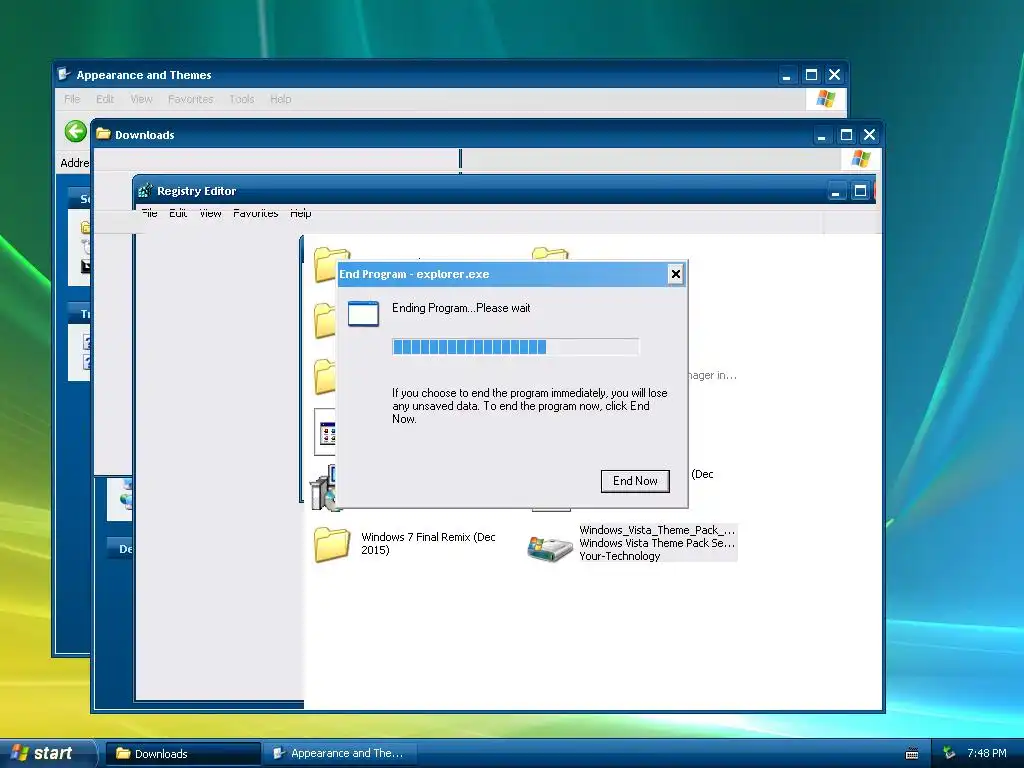
Task: Open Edit menu in Appearance and Themes
Action: (x=104, y=99)
